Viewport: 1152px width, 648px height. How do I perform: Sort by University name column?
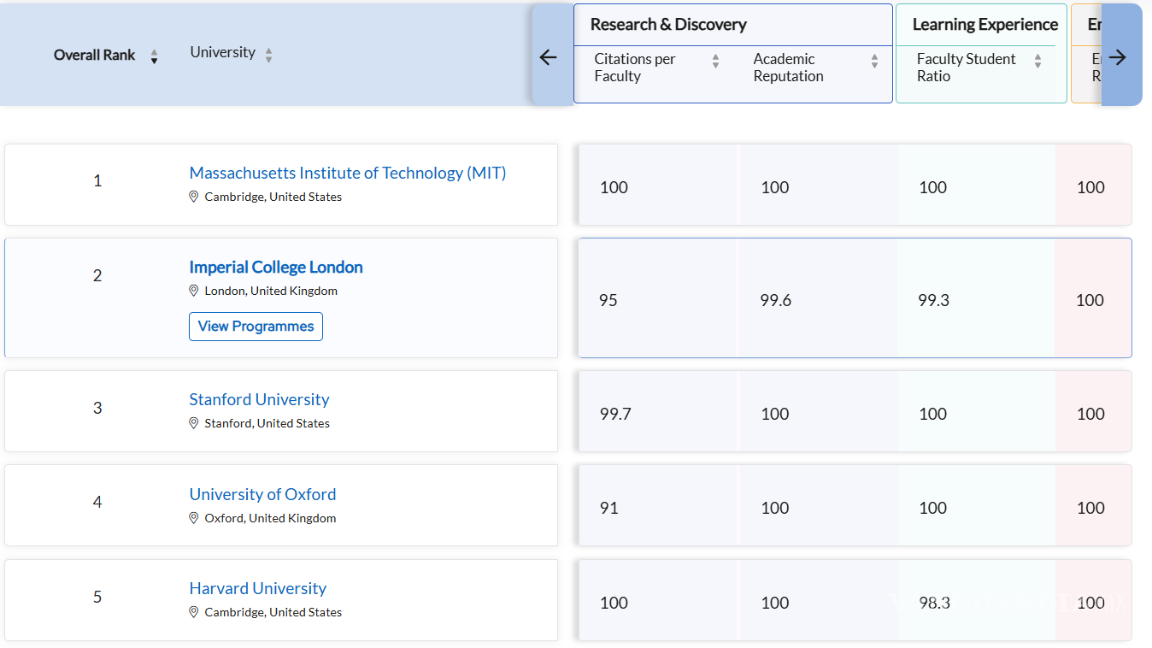coord(268,55)
